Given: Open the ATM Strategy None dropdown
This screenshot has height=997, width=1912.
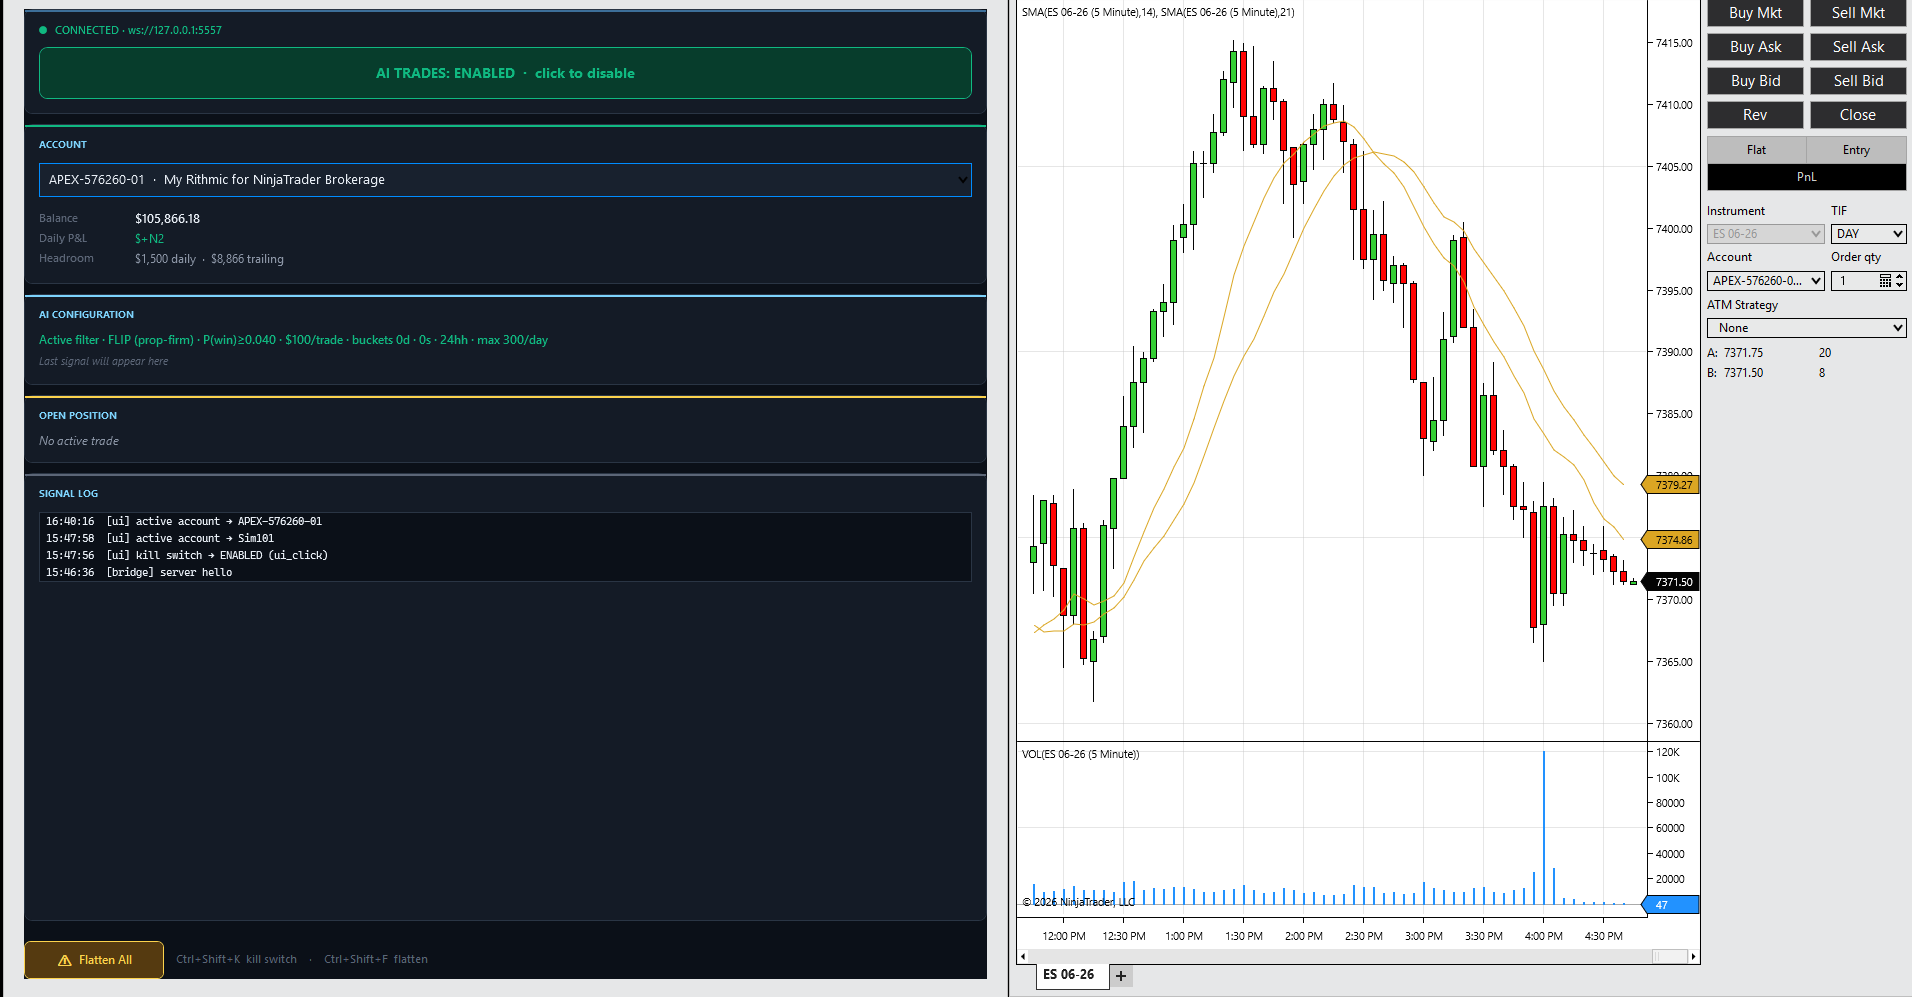Looking at the screenshot, I should point(1806,328).
